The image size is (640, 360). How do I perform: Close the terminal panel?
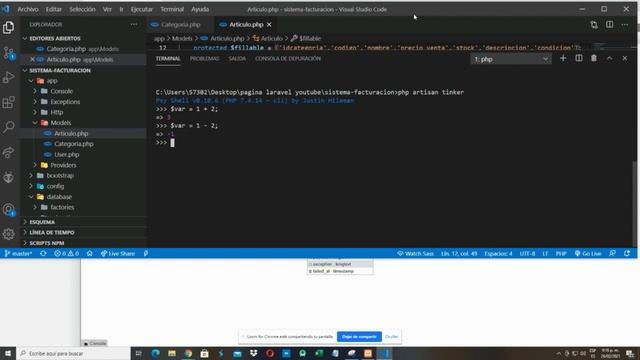pos(625,58)
